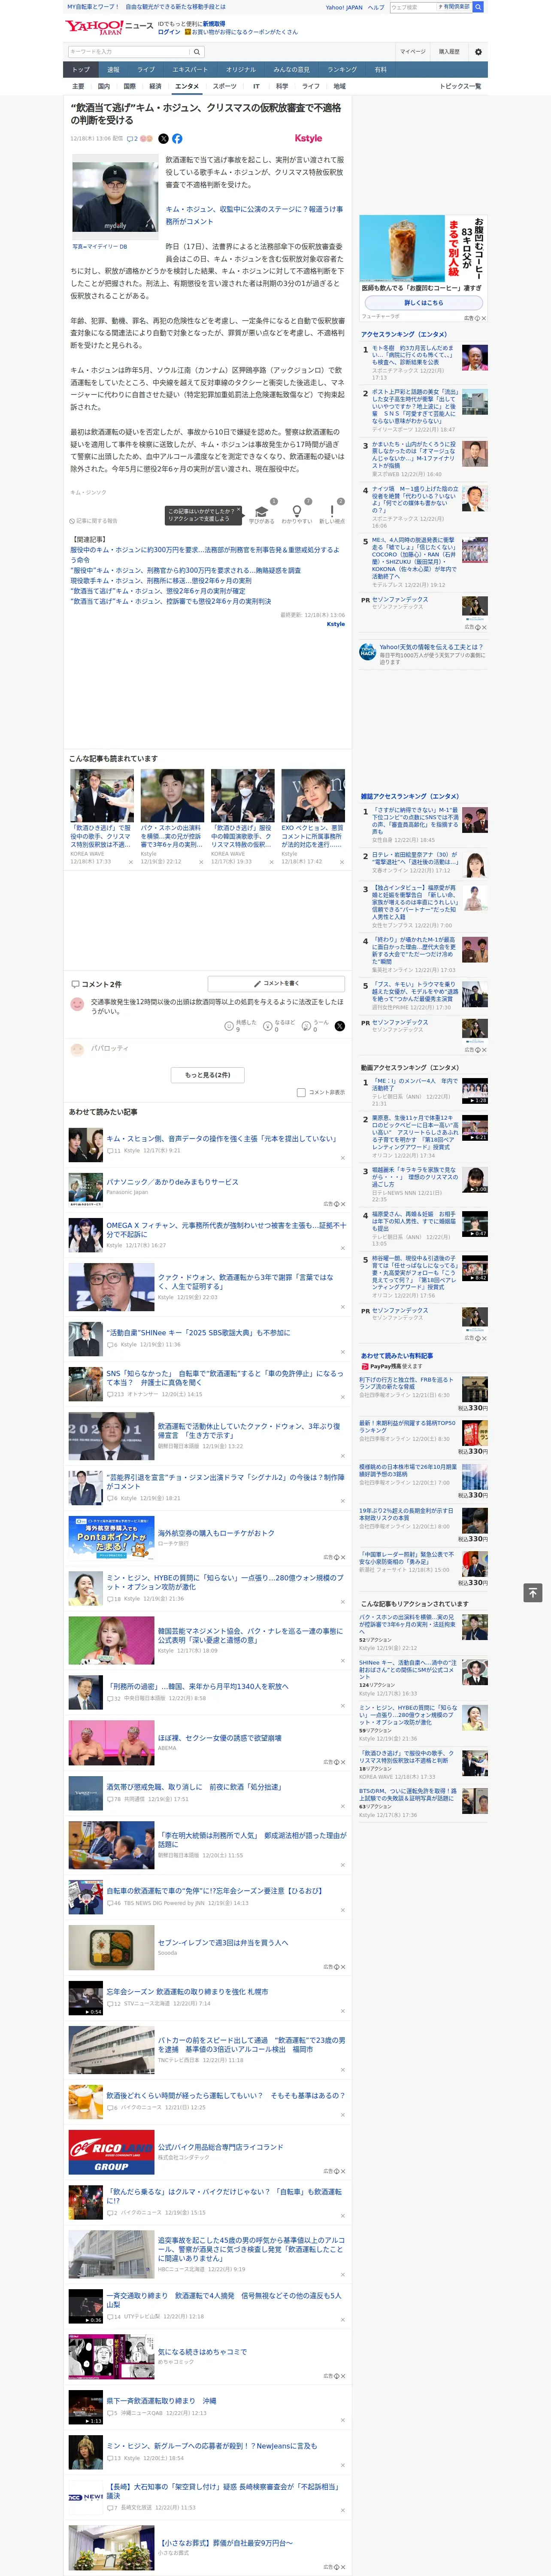This screenshot has width=551, height=2576.
Task: Click コメントを書く button
Action: tap(276, 983)
